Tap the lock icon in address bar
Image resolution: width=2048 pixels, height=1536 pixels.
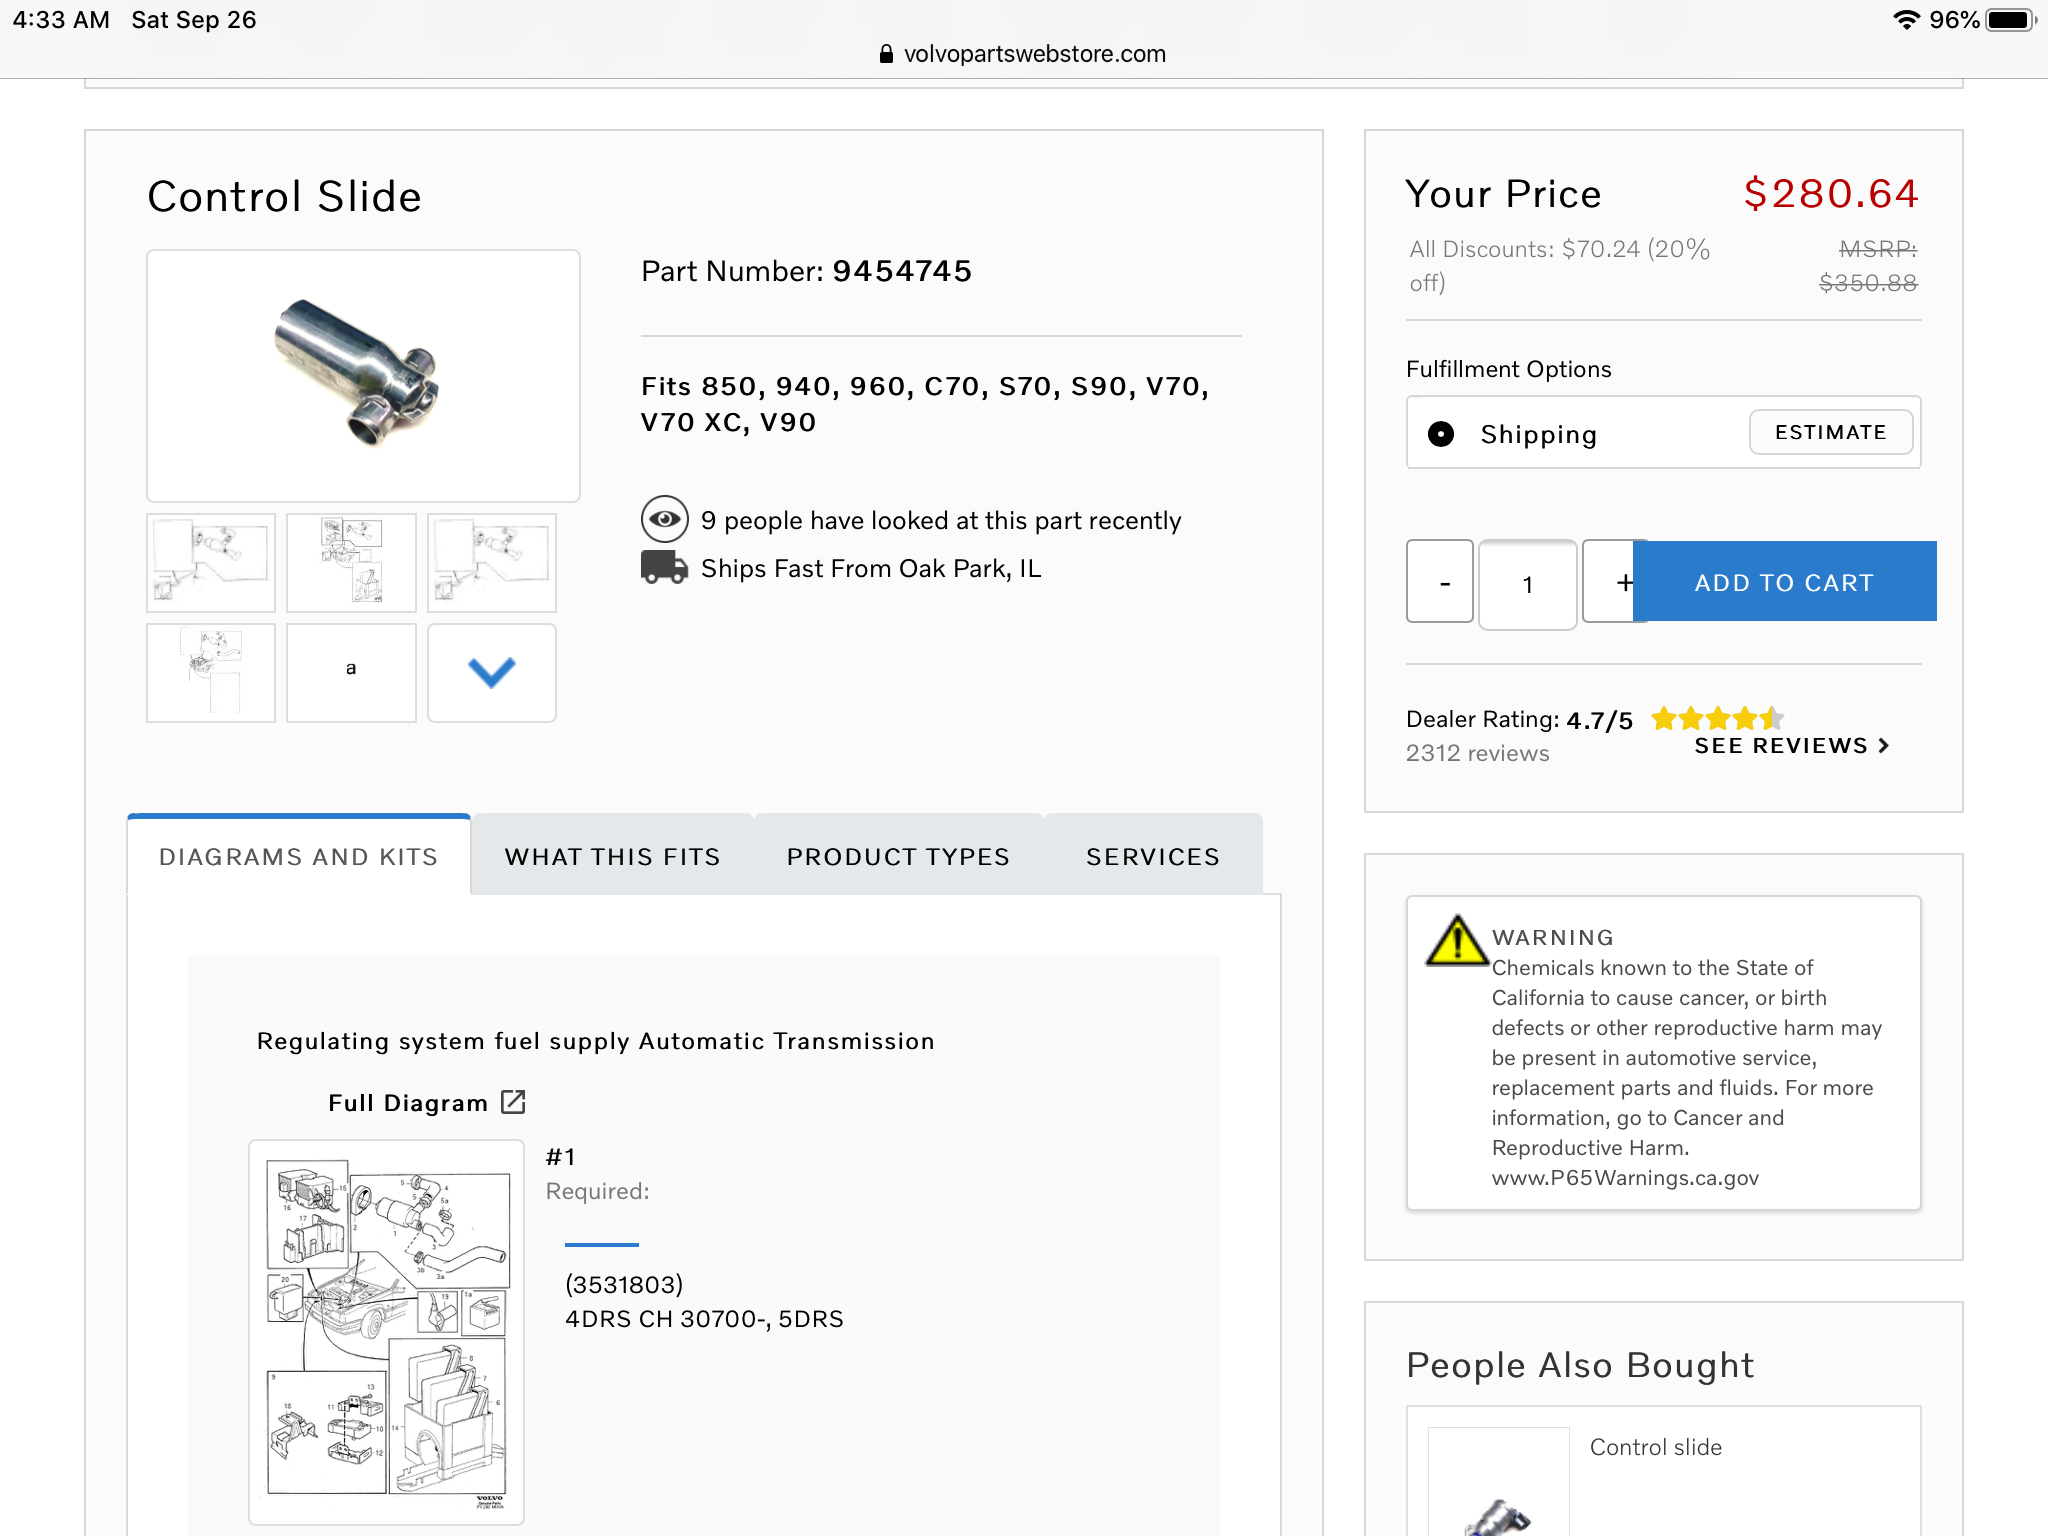[886, 54]
